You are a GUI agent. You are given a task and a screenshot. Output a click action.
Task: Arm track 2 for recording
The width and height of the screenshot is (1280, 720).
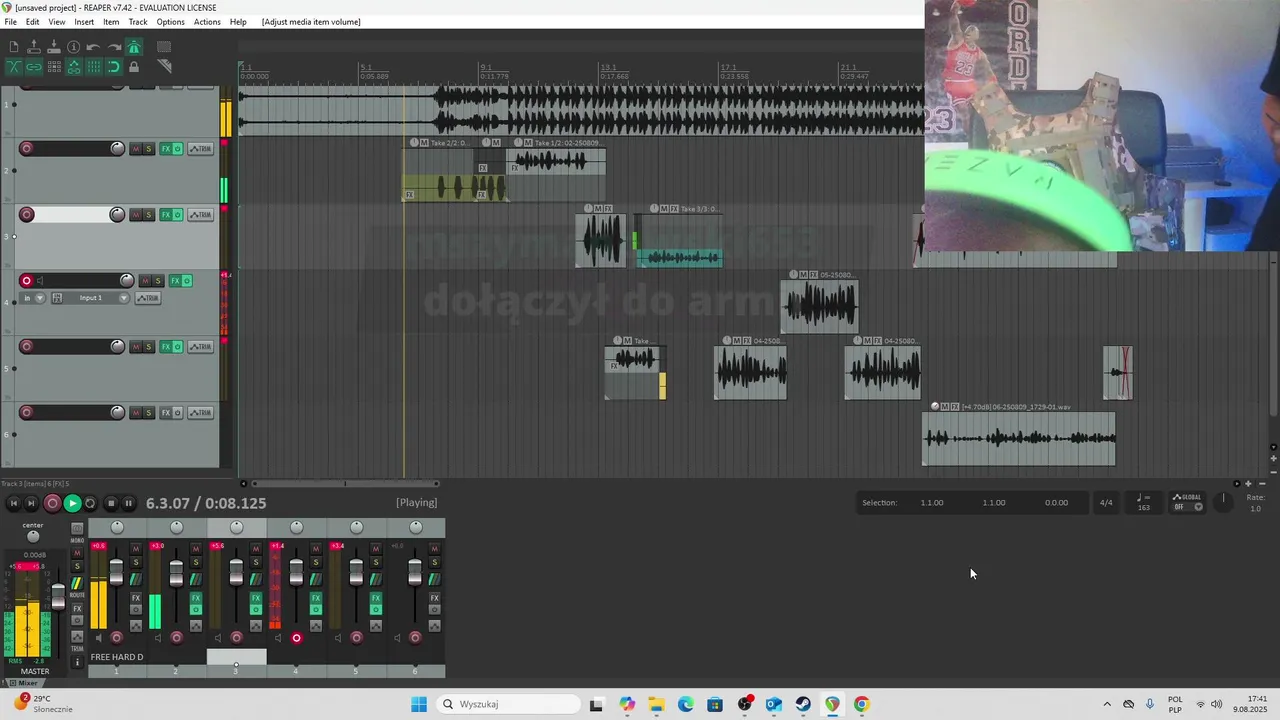27,149
